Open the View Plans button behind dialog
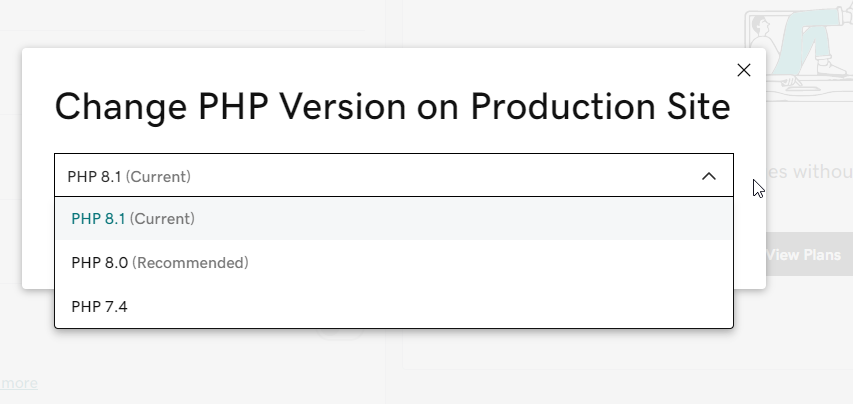 808,254
